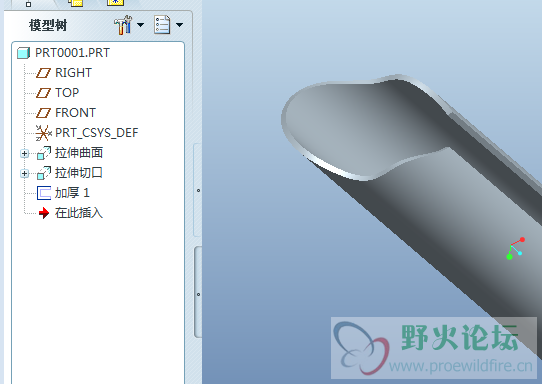Viewport: 542px width, 384px height.
Task: Expand the 拉伸曲面 feature node
Action: coord(25,153)
